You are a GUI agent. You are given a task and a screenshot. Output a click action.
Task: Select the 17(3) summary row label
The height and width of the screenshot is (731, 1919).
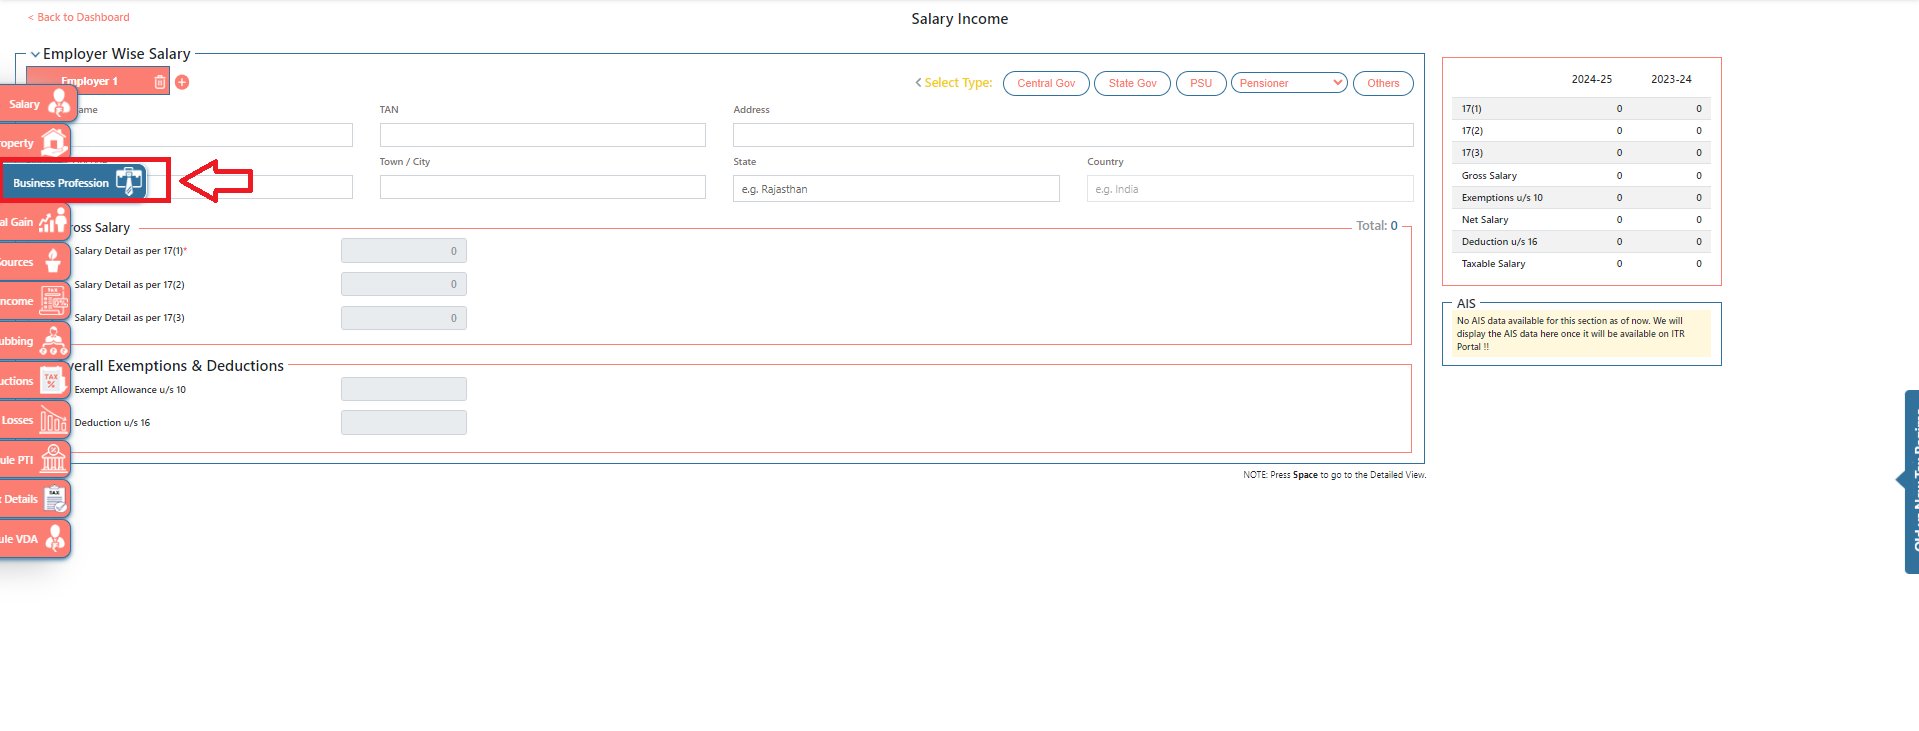tap(1472, 153)
